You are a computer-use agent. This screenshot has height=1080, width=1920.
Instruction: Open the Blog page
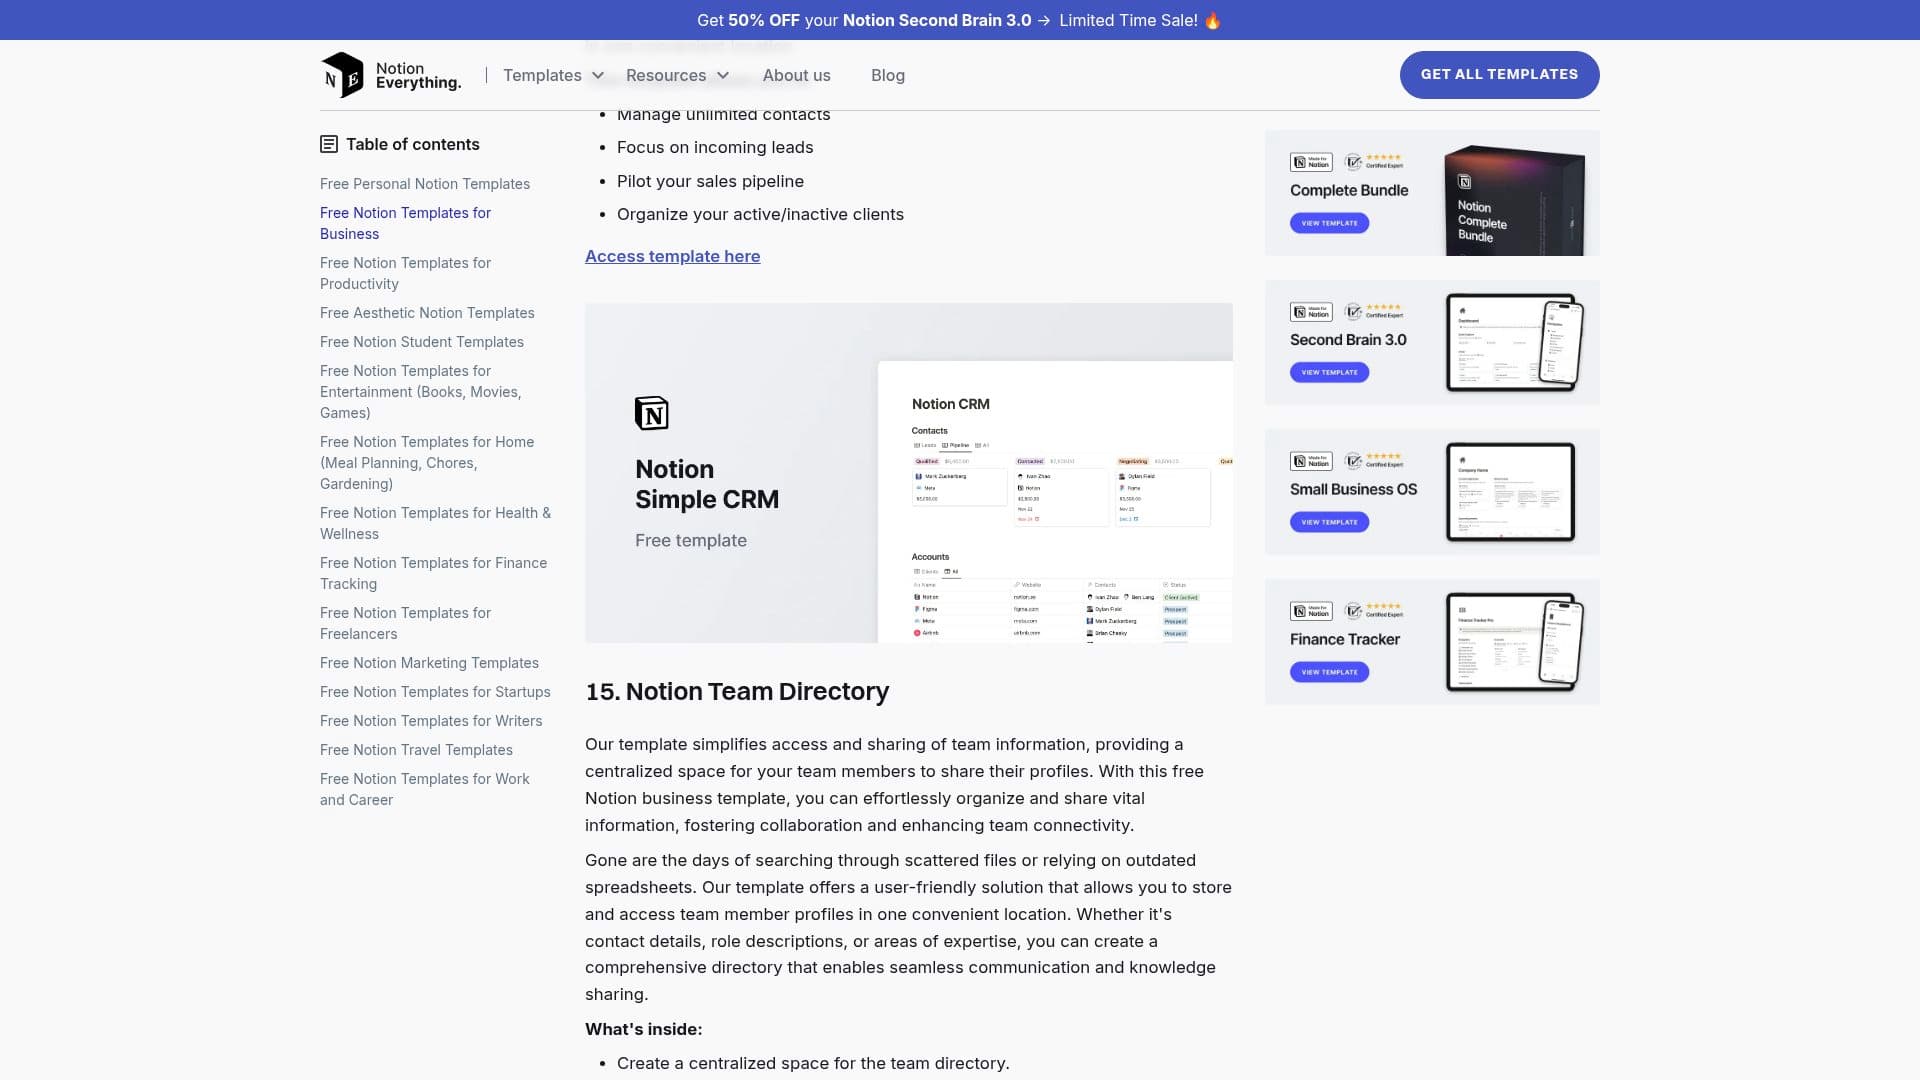(888, 75)
